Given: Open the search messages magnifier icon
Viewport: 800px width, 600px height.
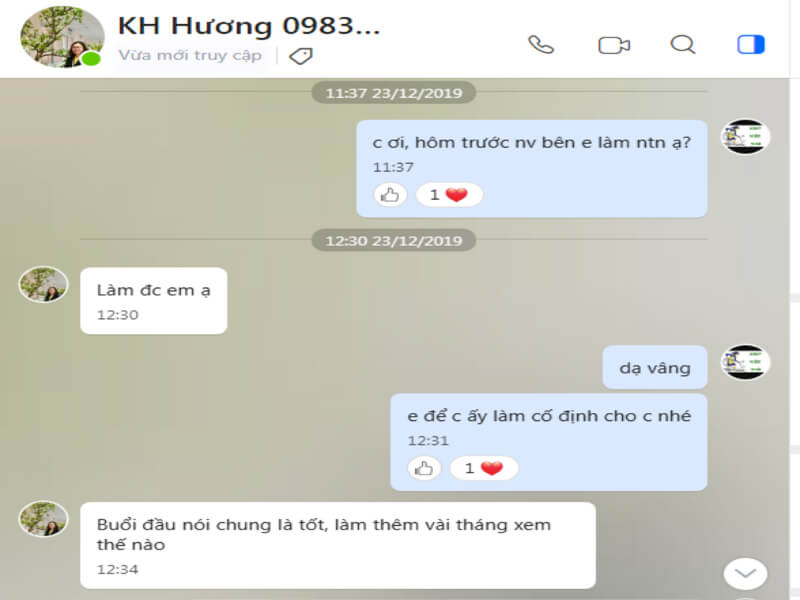Looking at the screenshot, I should pyautogui.click(x=683, y=44).
